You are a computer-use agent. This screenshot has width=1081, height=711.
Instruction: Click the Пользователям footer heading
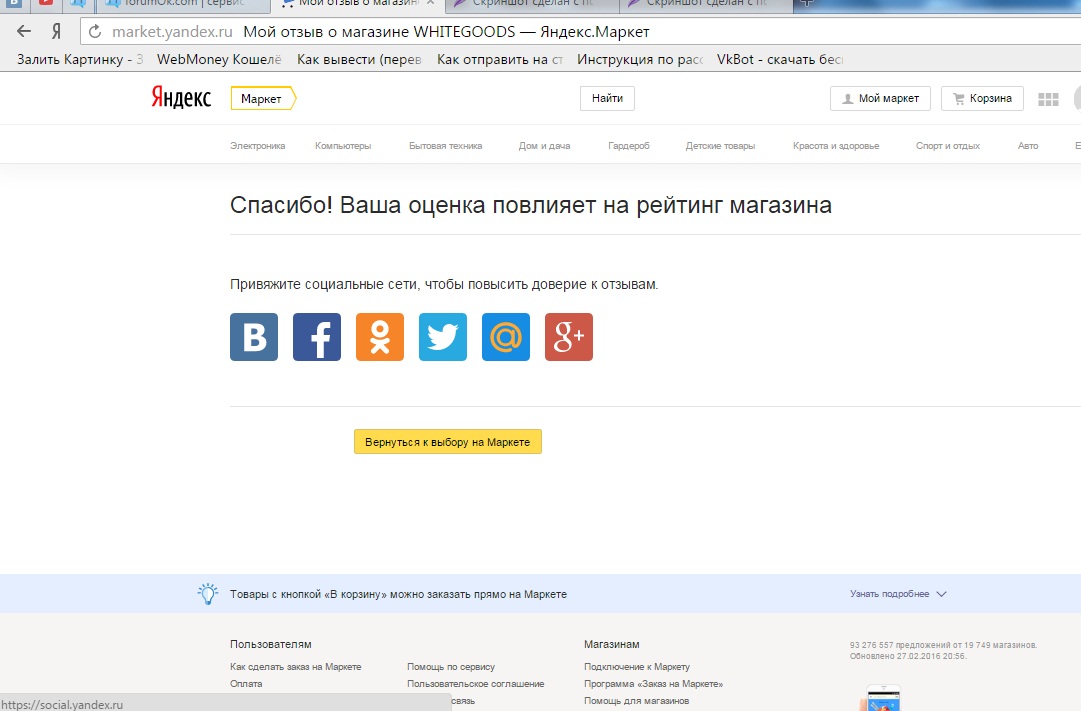click(x=271, y=644)
